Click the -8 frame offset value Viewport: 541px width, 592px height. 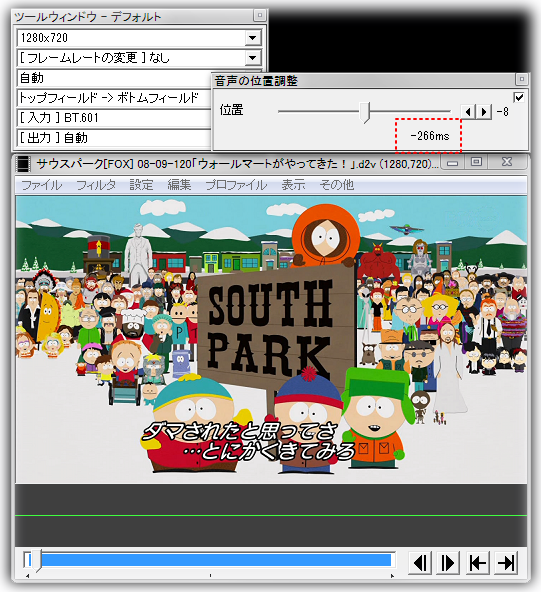coord(502,112)
